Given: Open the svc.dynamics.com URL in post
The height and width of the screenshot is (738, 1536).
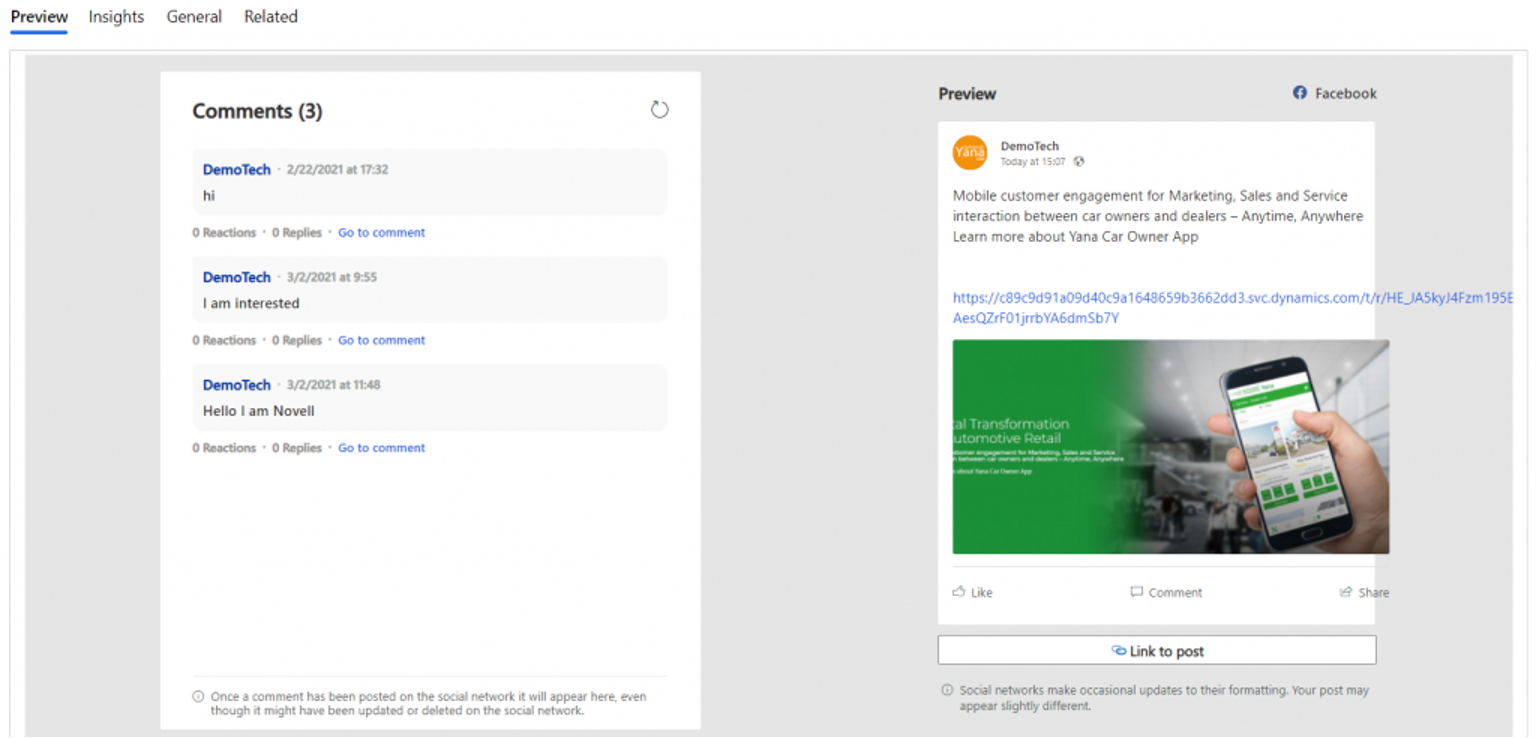Looking at the screenshot, I should point(1160,298).
